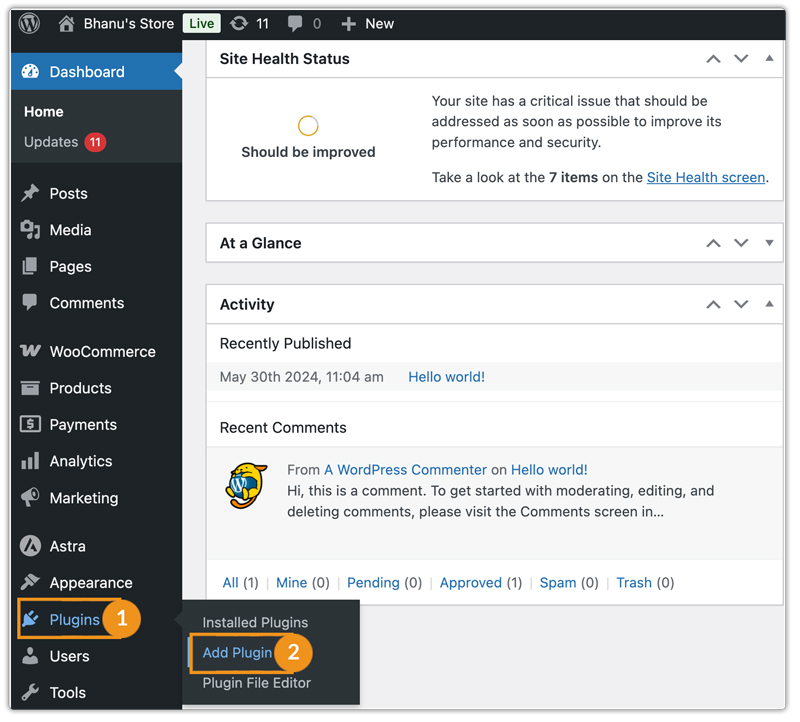The height and width of the screenshot is (722, 800).
Task: Open Installed Plugins from the flyout menu
Action: tap(245, 620)
